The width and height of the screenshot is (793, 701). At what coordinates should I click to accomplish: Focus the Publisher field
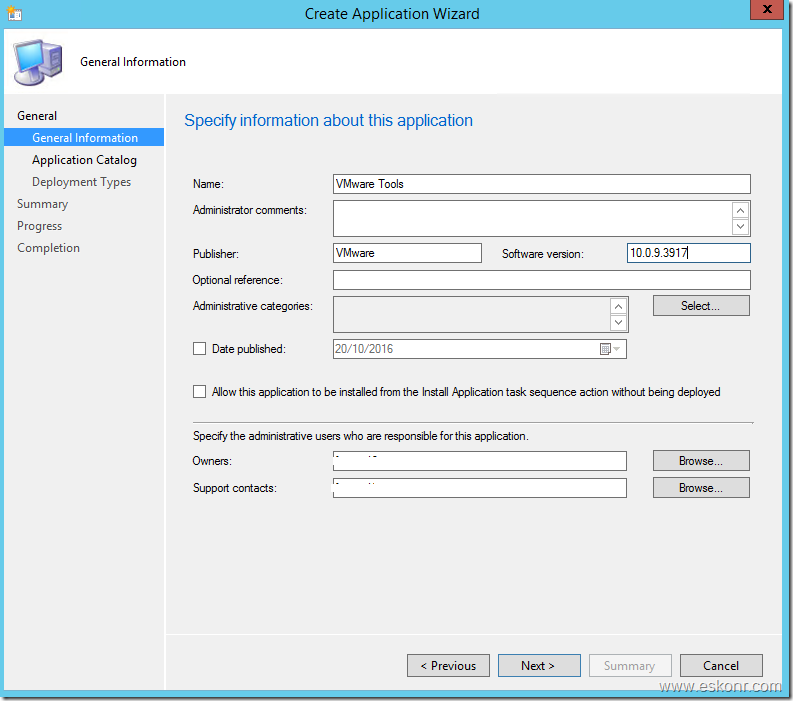pos(407,253)
